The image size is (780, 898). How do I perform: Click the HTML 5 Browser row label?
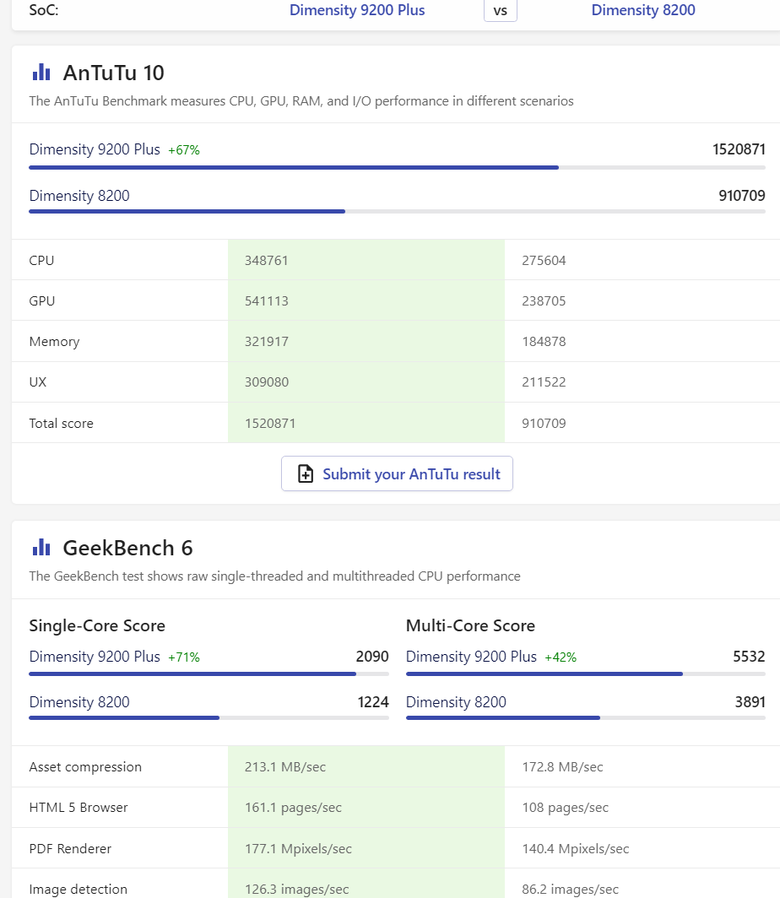[x=78, y=808]
